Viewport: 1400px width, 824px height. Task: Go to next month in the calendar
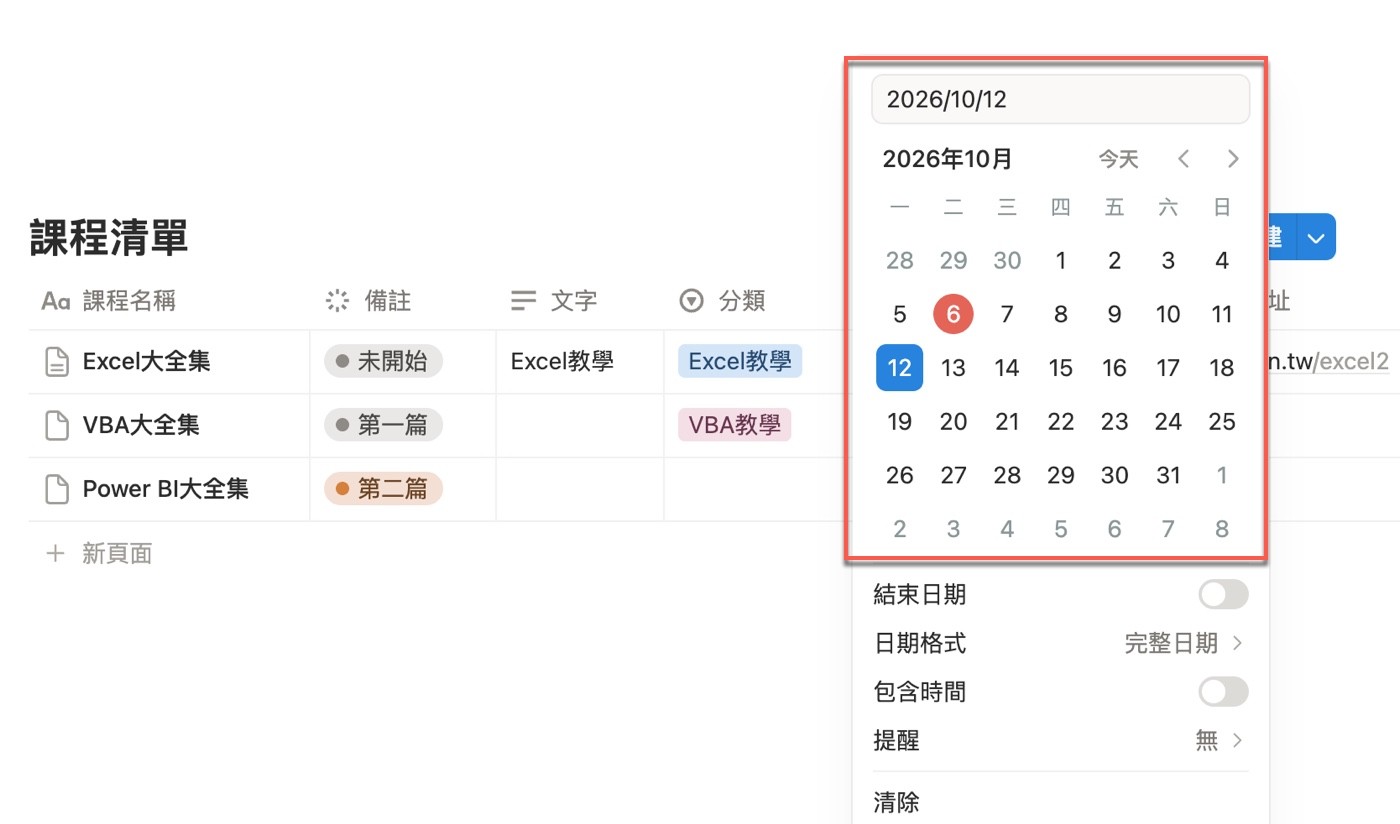(x=1233, y=159)
